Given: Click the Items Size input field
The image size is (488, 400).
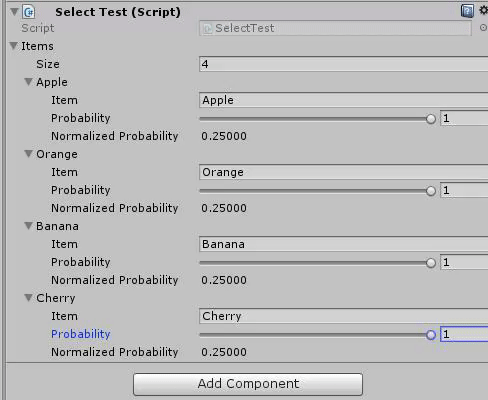Looking at the screenshot, I should [x=344, y=64].
